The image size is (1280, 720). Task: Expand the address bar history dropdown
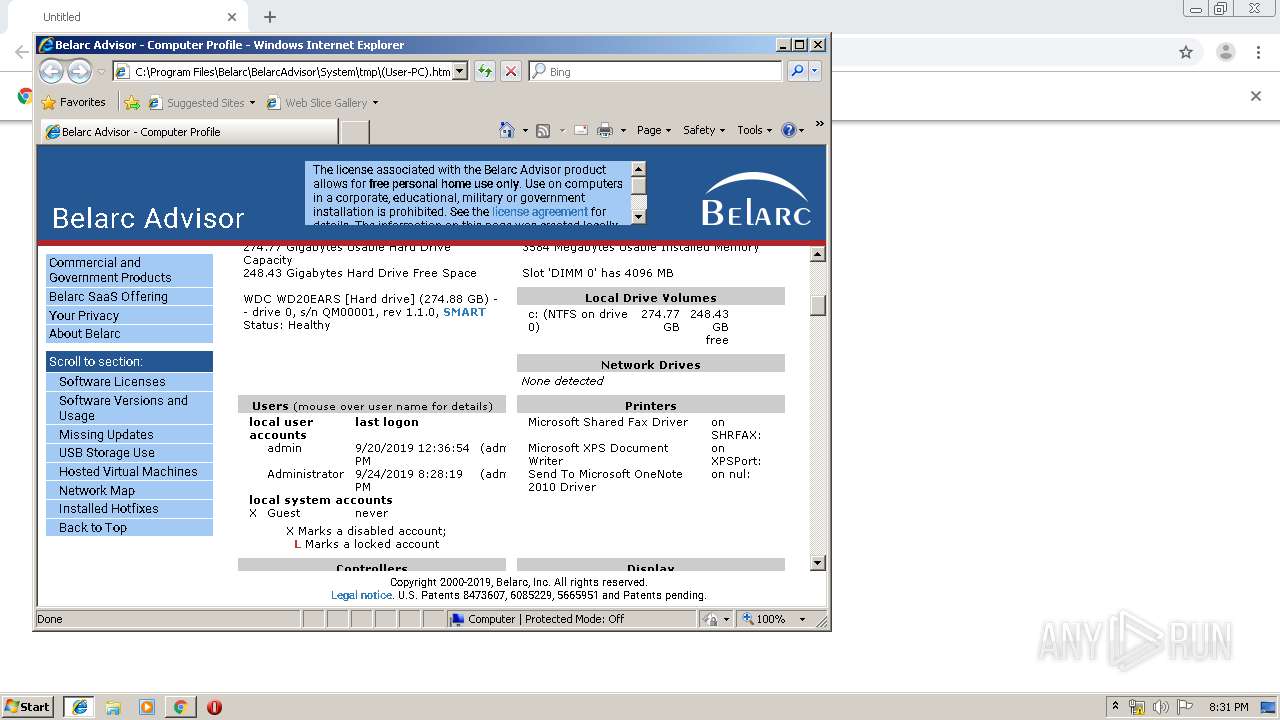pos(460,71)
